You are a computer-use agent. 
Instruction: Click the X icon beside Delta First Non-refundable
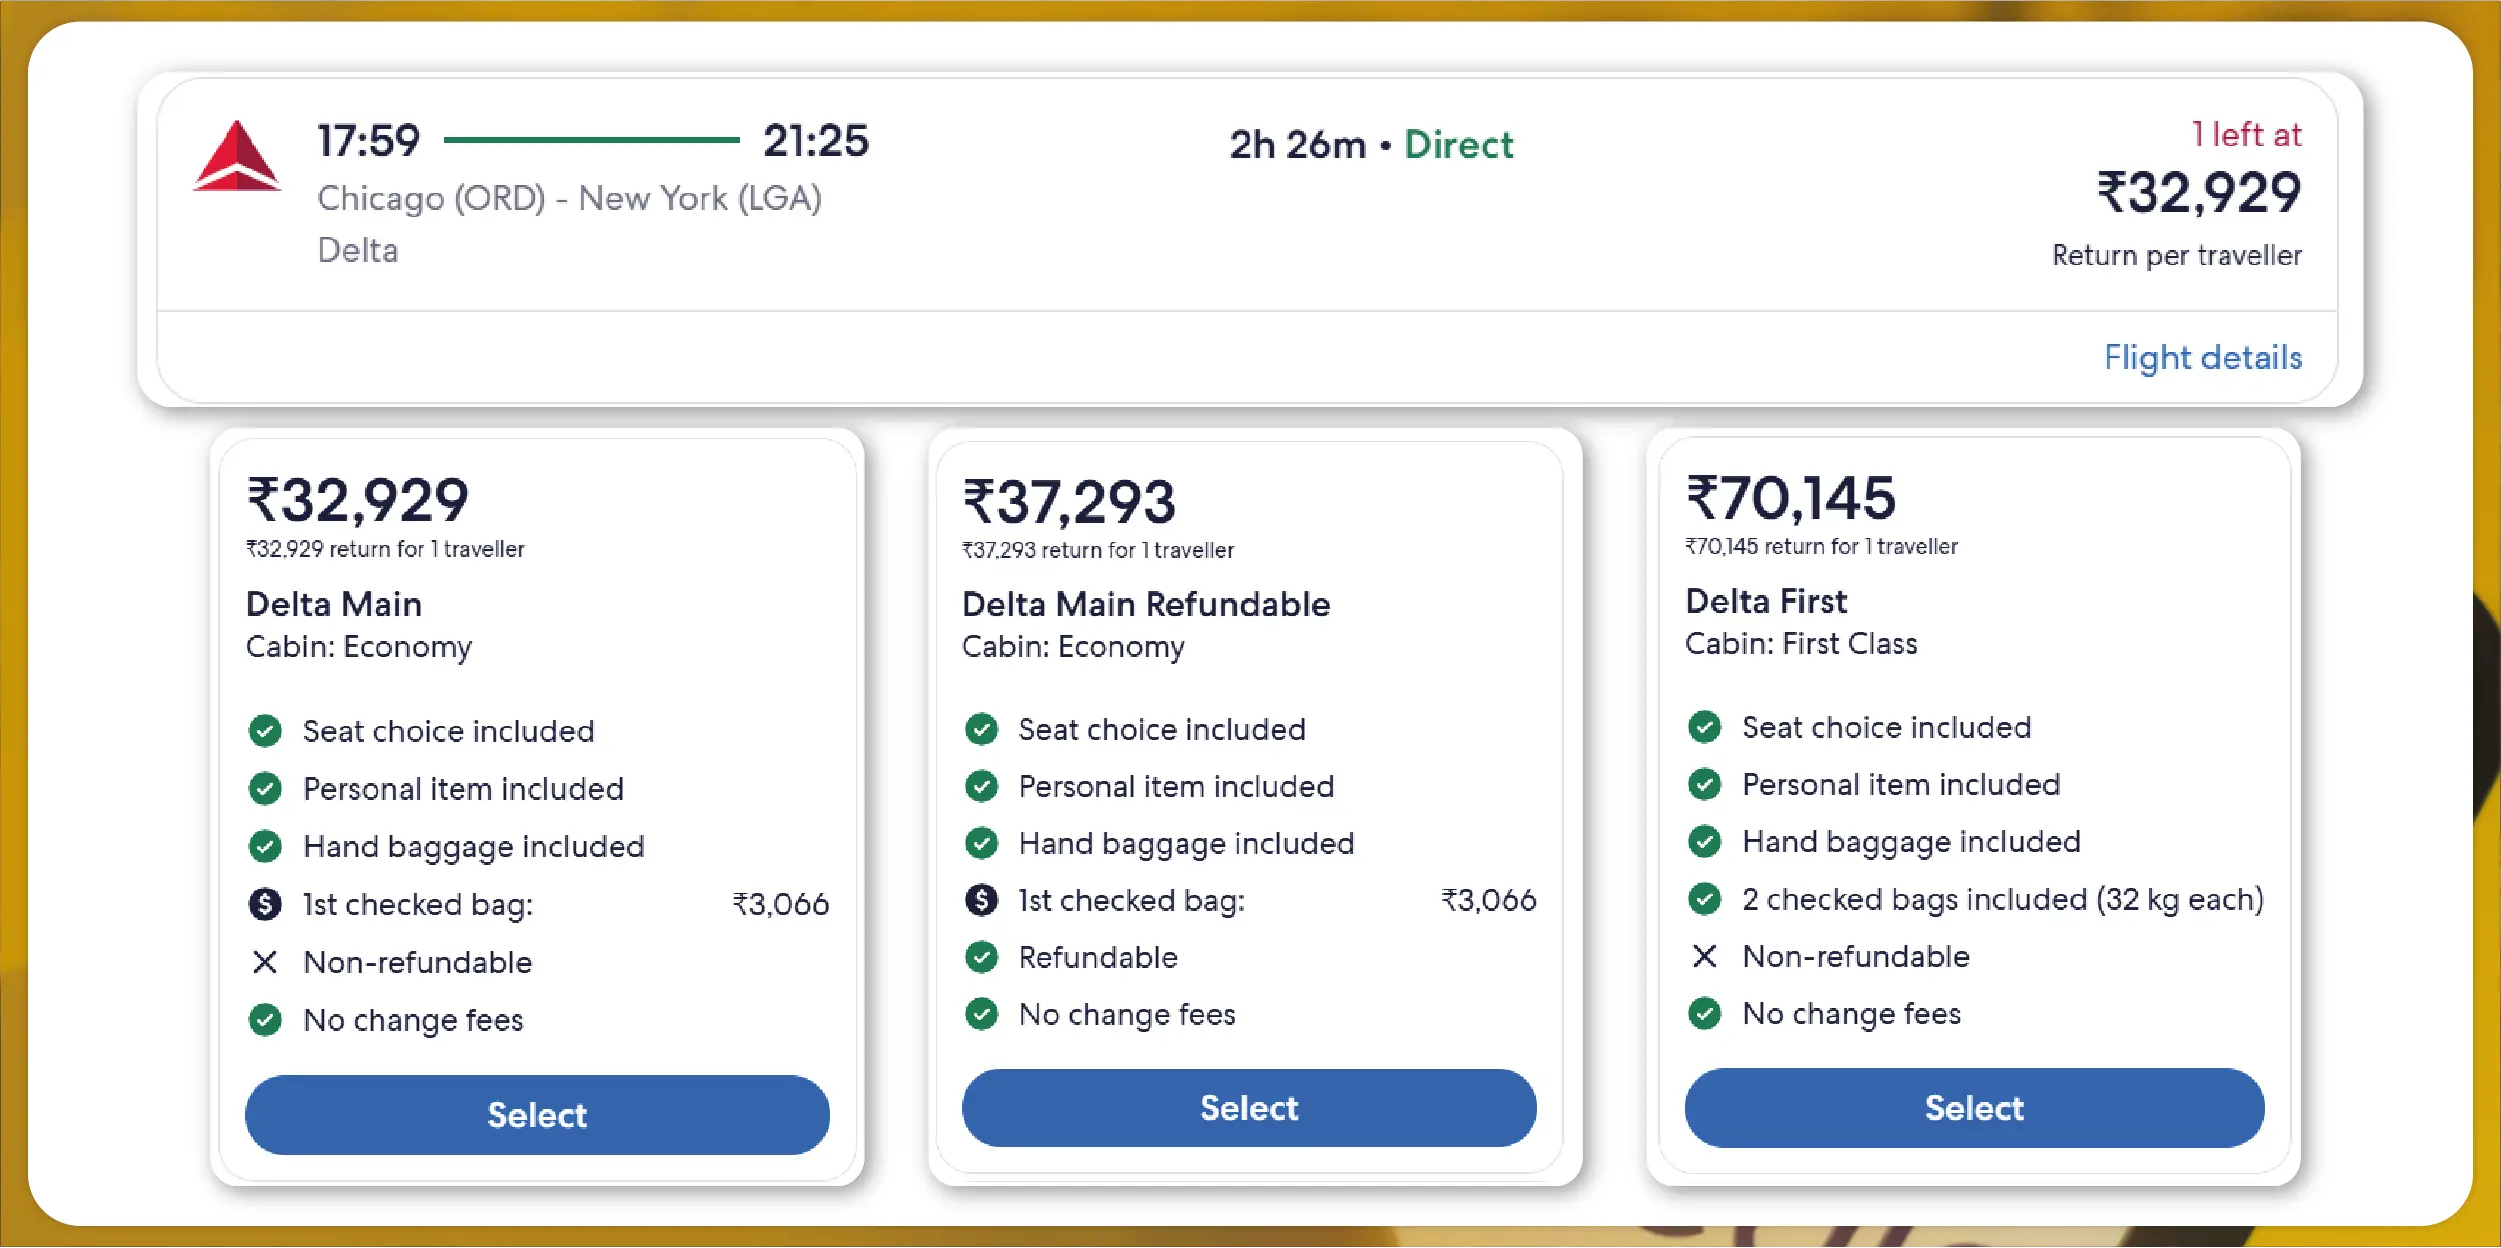click(x=1704, y=956)
